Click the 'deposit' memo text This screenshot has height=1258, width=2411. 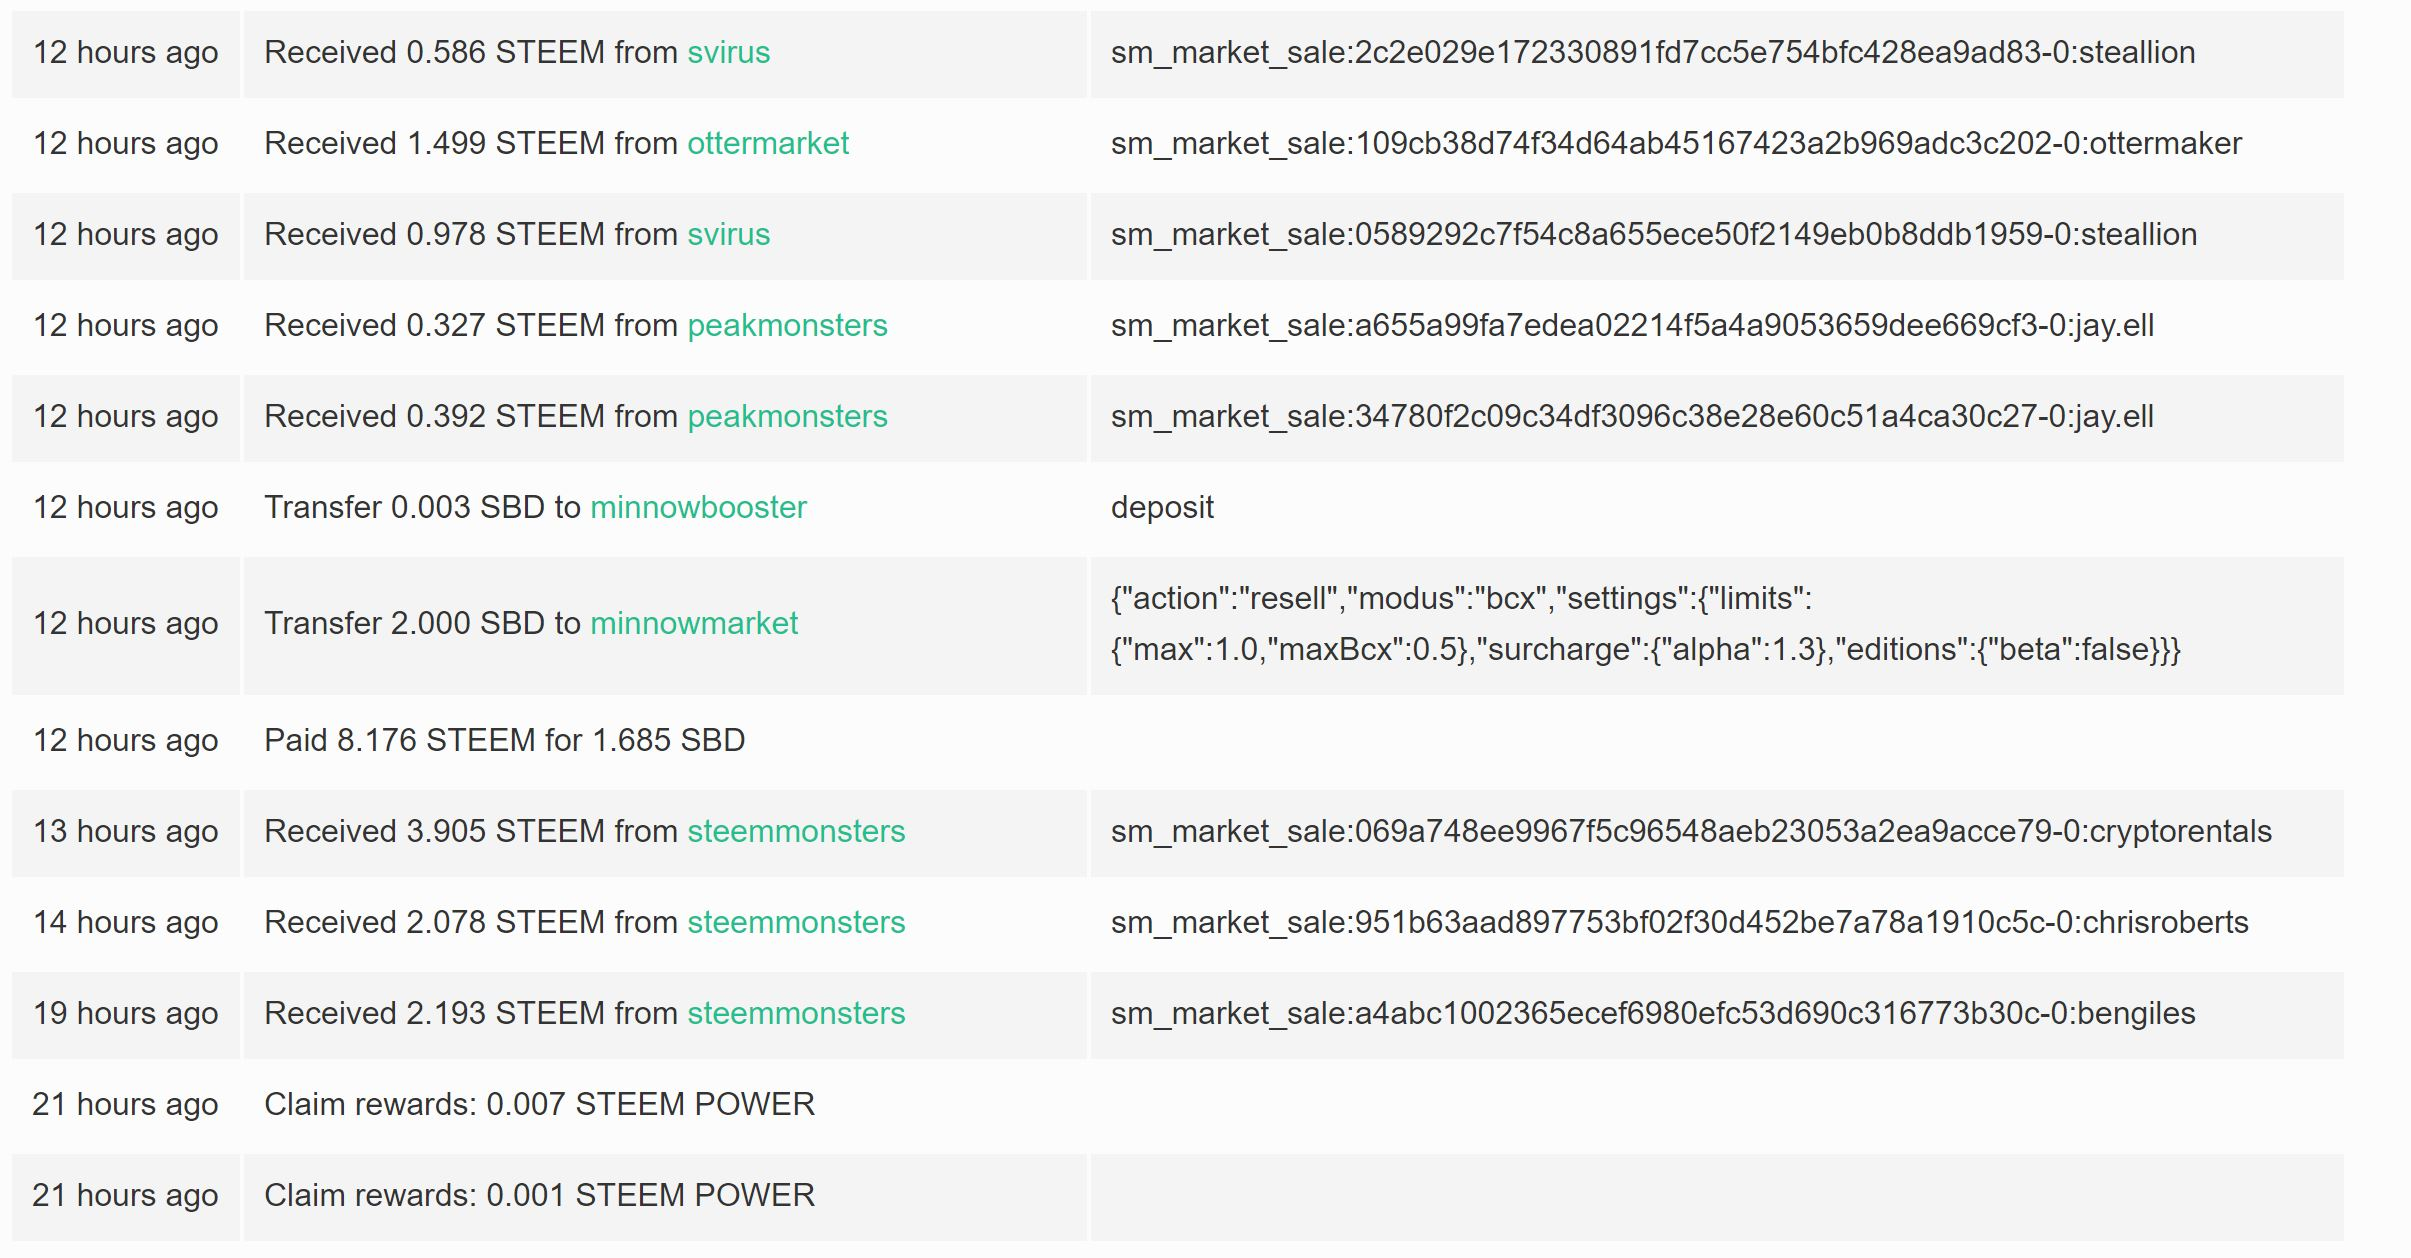point(1162,507)
